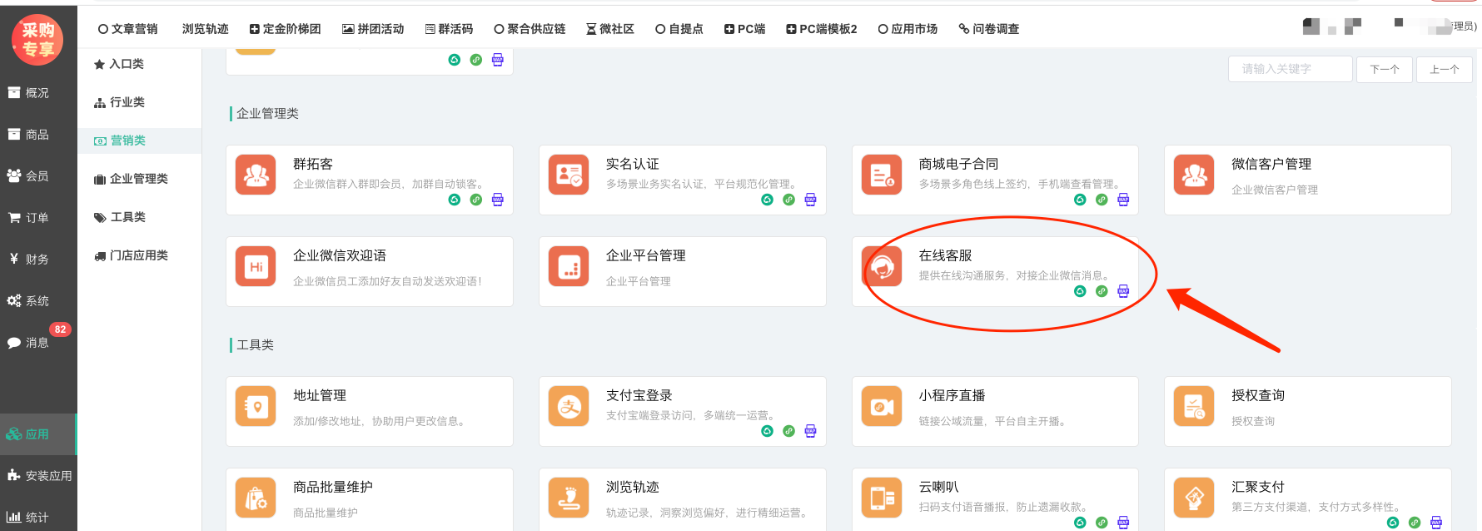Click the 在线客服 app icon
Image resolution: width=1482 pixels, height=531 pixels.
881,266
